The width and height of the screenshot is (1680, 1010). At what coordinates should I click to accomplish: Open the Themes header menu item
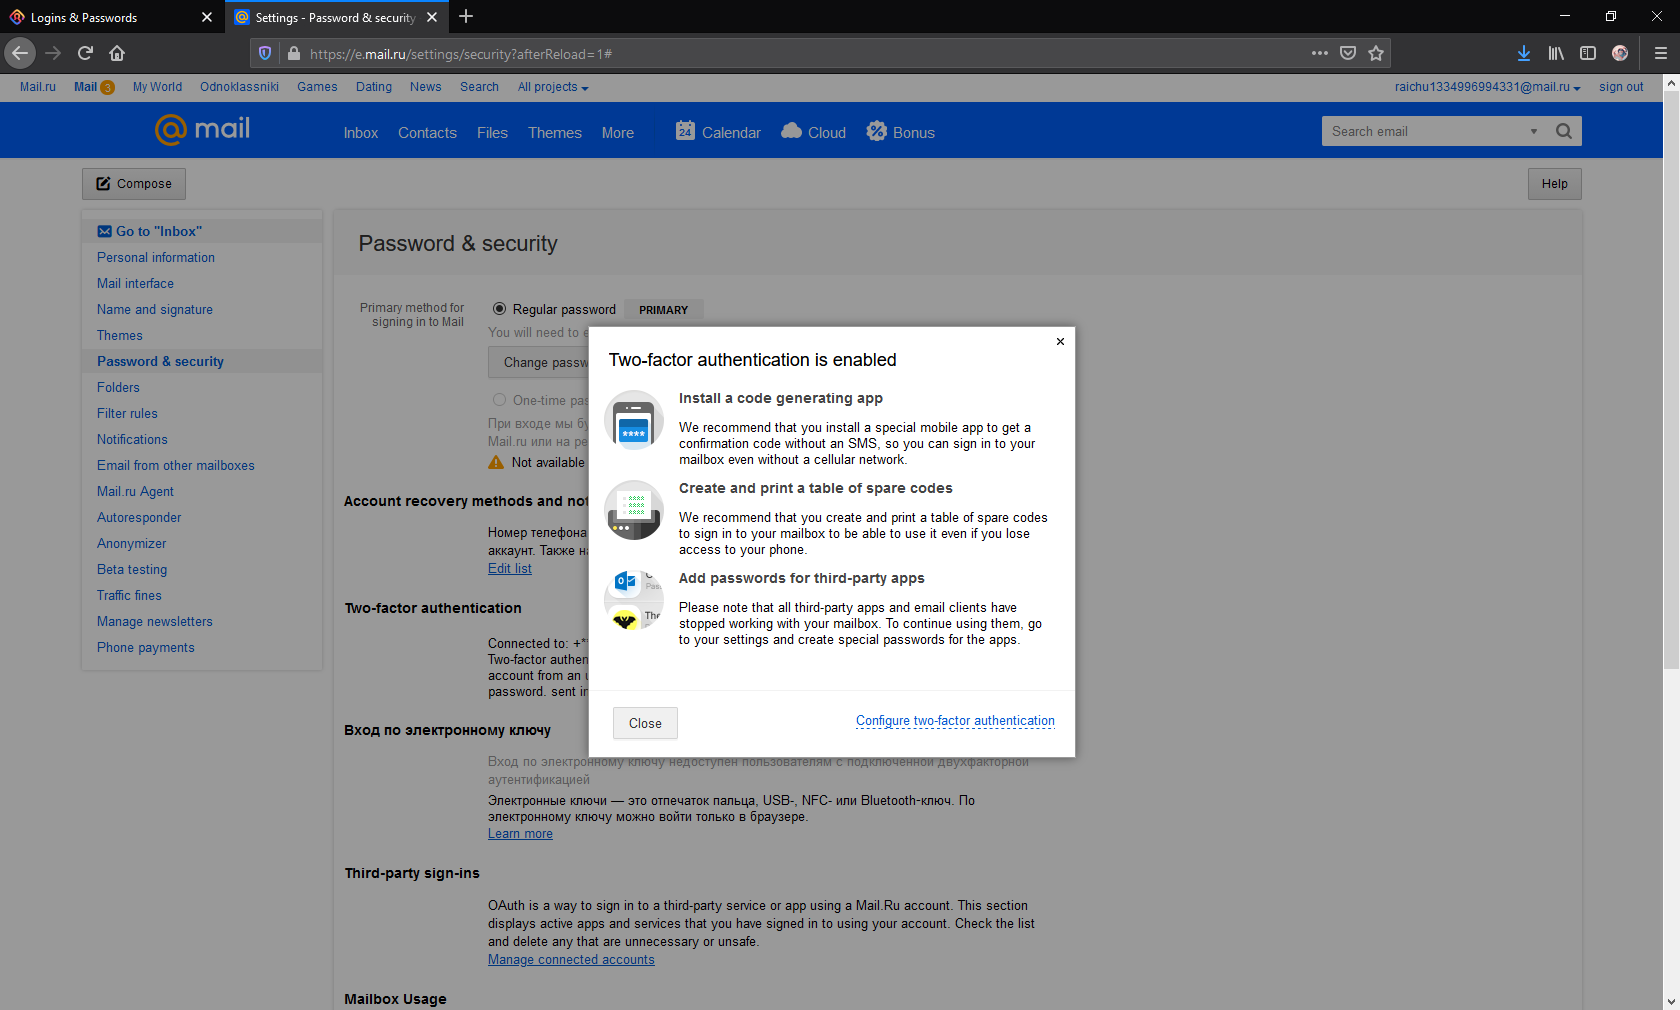[x=555, y=133]
